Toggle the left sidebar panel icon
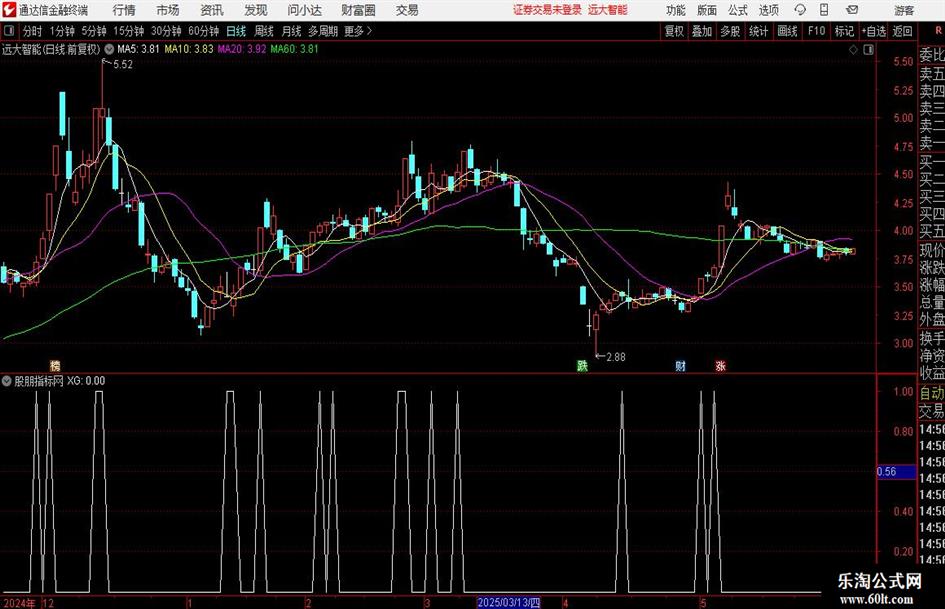Image resolution: width=945 pixels, height=609 pixels. tap(9, 31)
